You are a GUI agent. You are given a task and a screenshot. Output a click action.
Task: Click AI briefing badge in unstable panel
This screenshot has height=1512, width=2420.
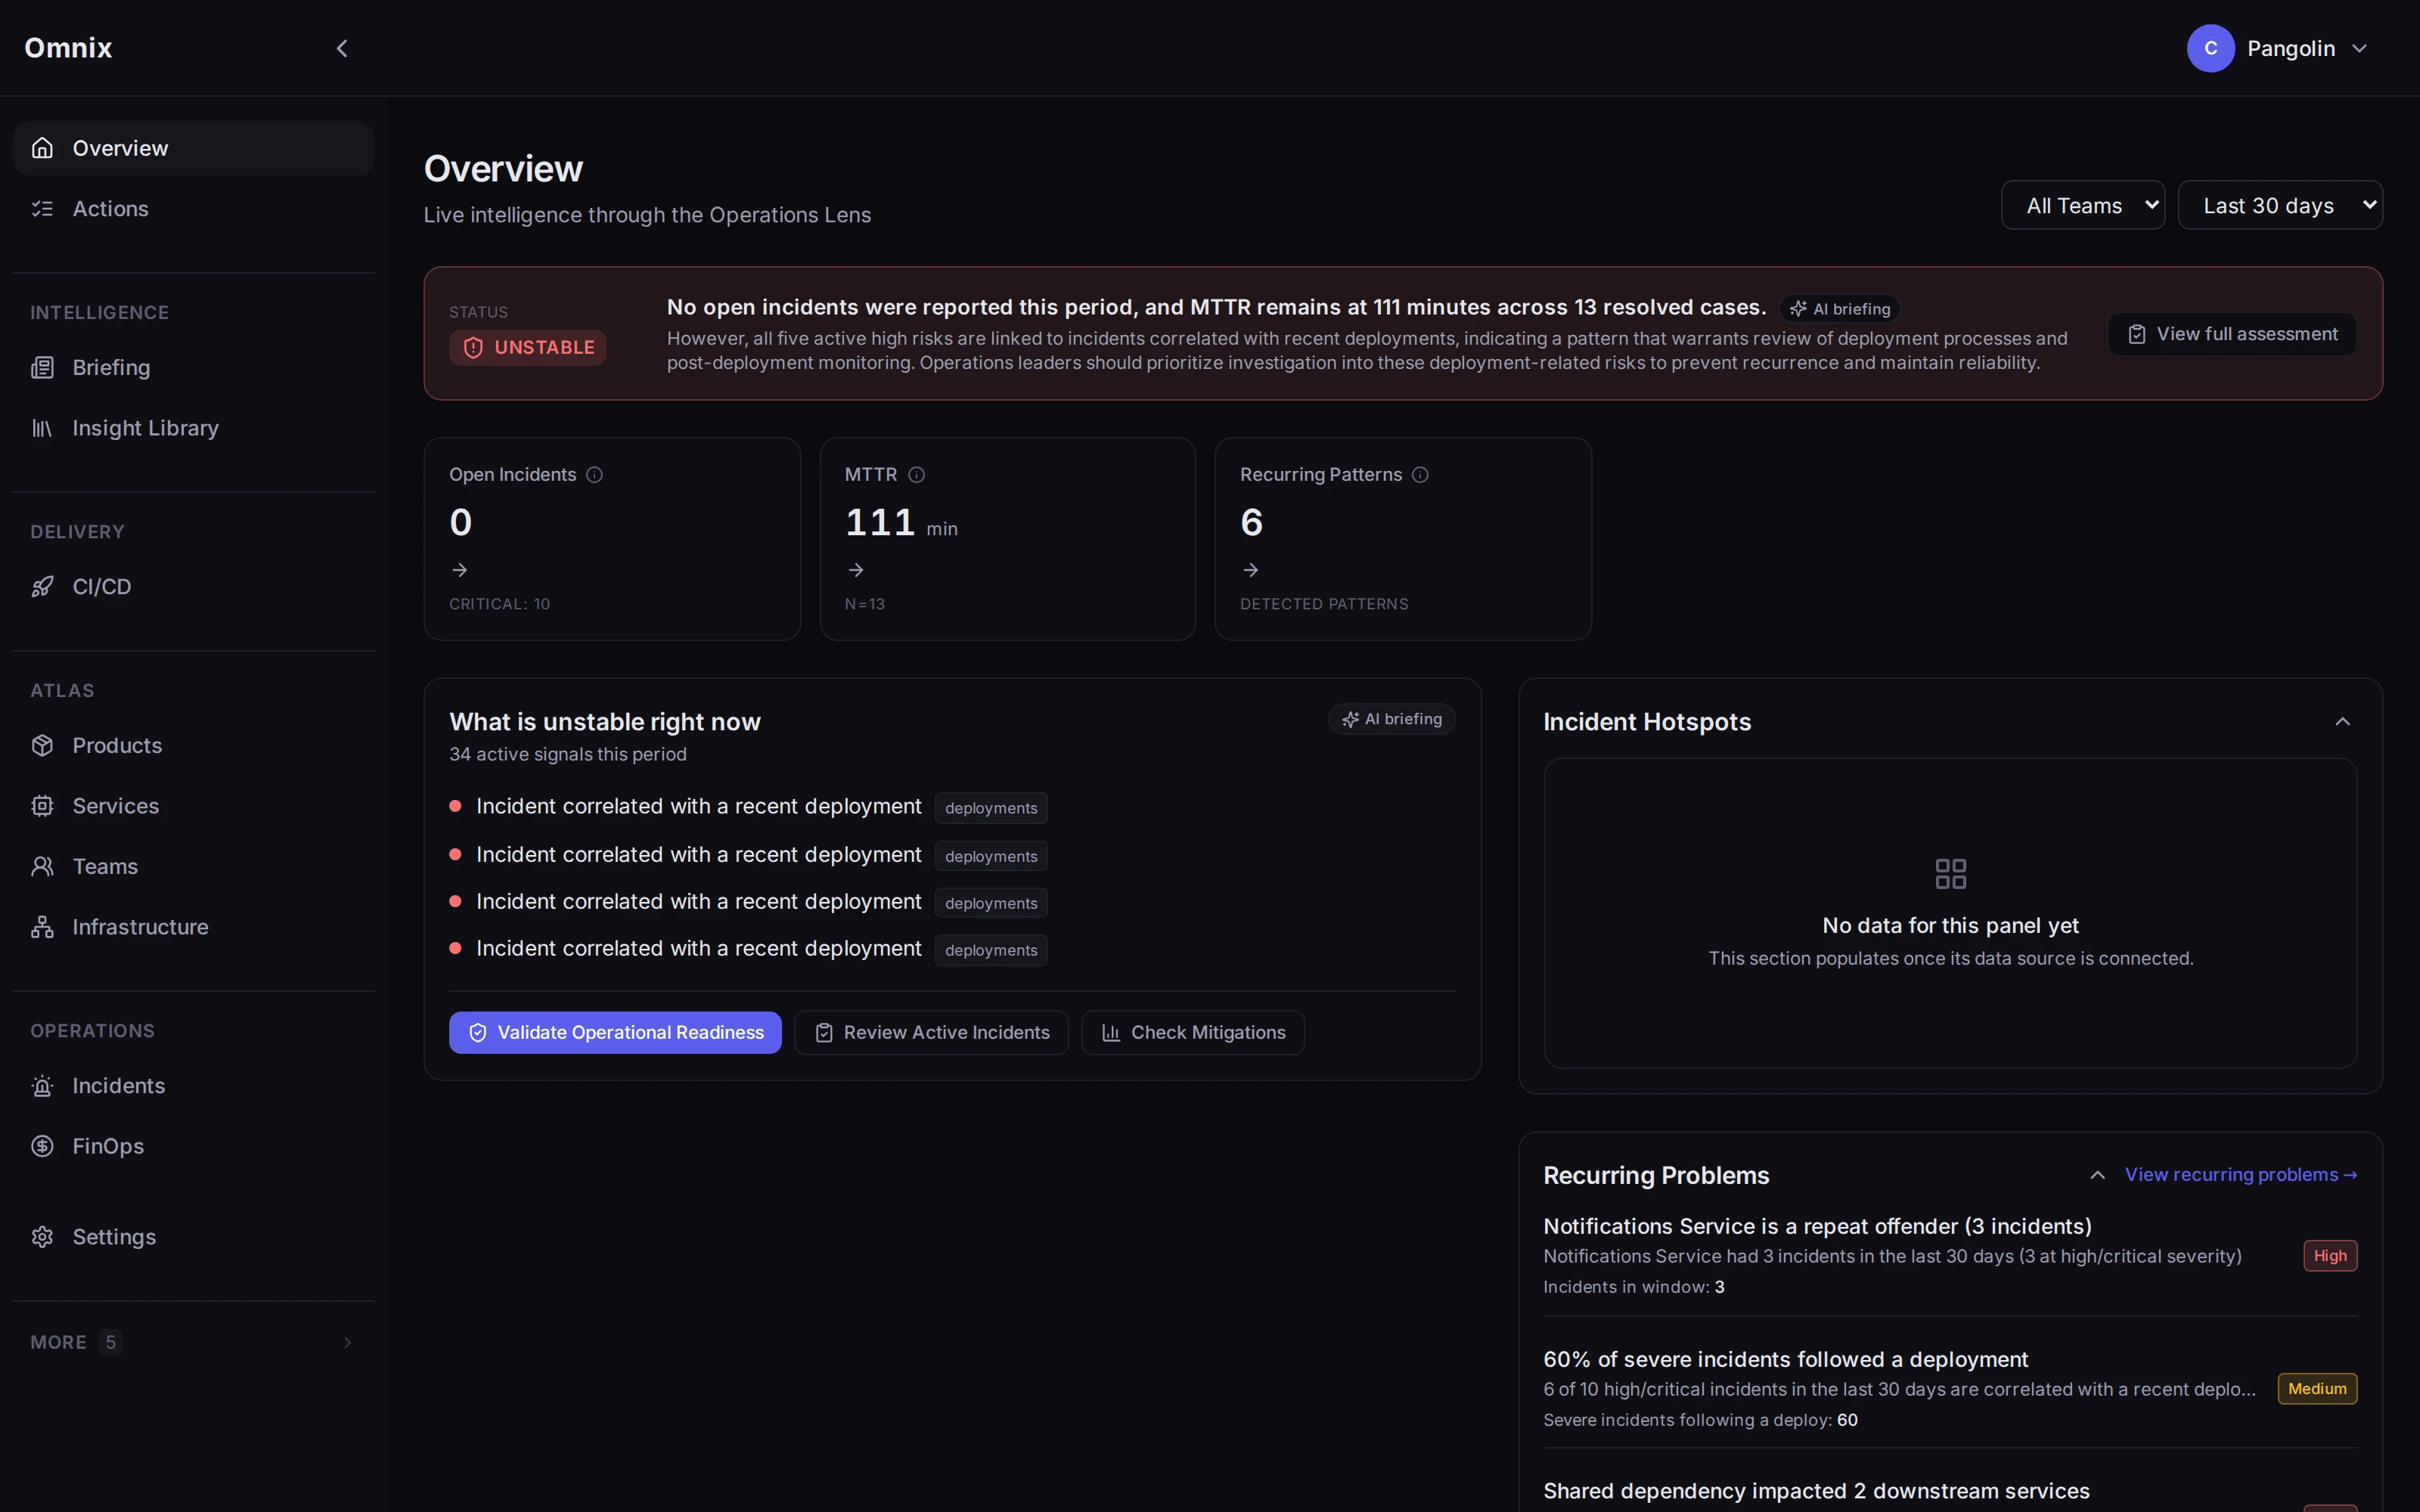pyautogui.click(x=1392, y=719)
